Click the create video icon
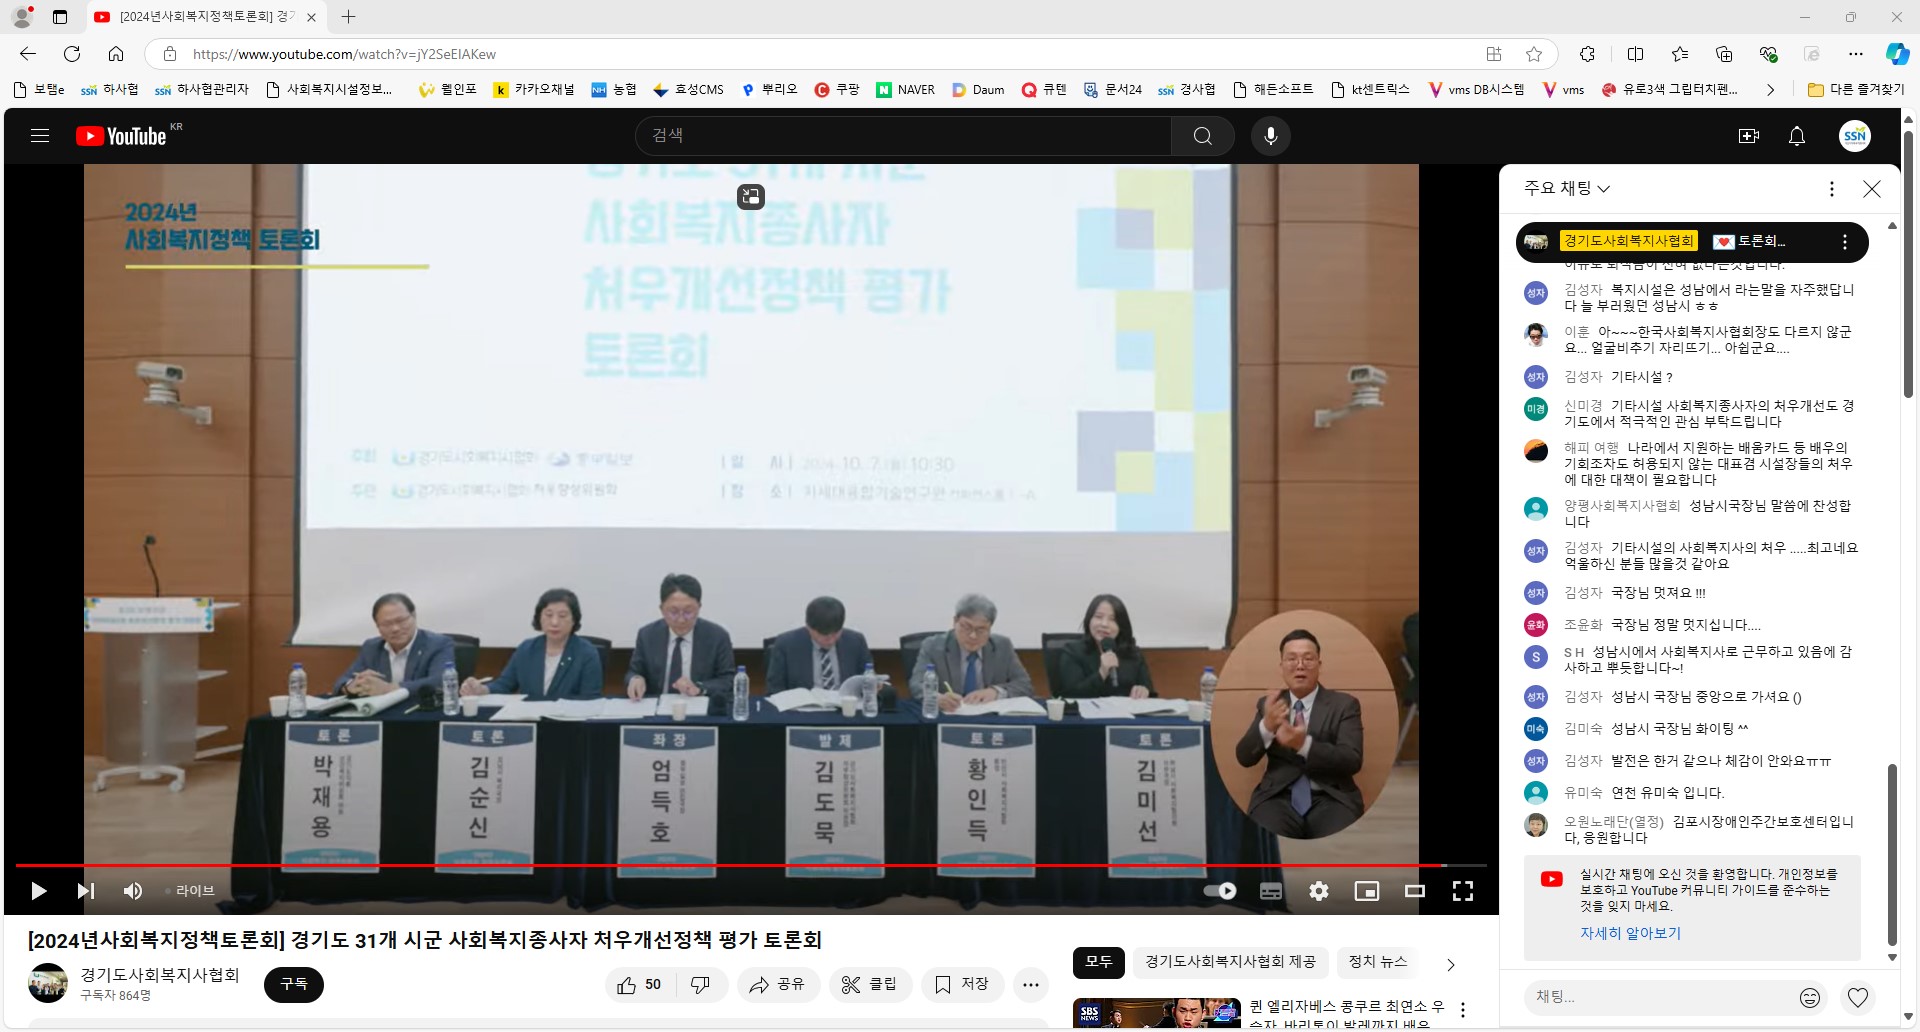The image size is (1920, 1032). coord(1749,136)
